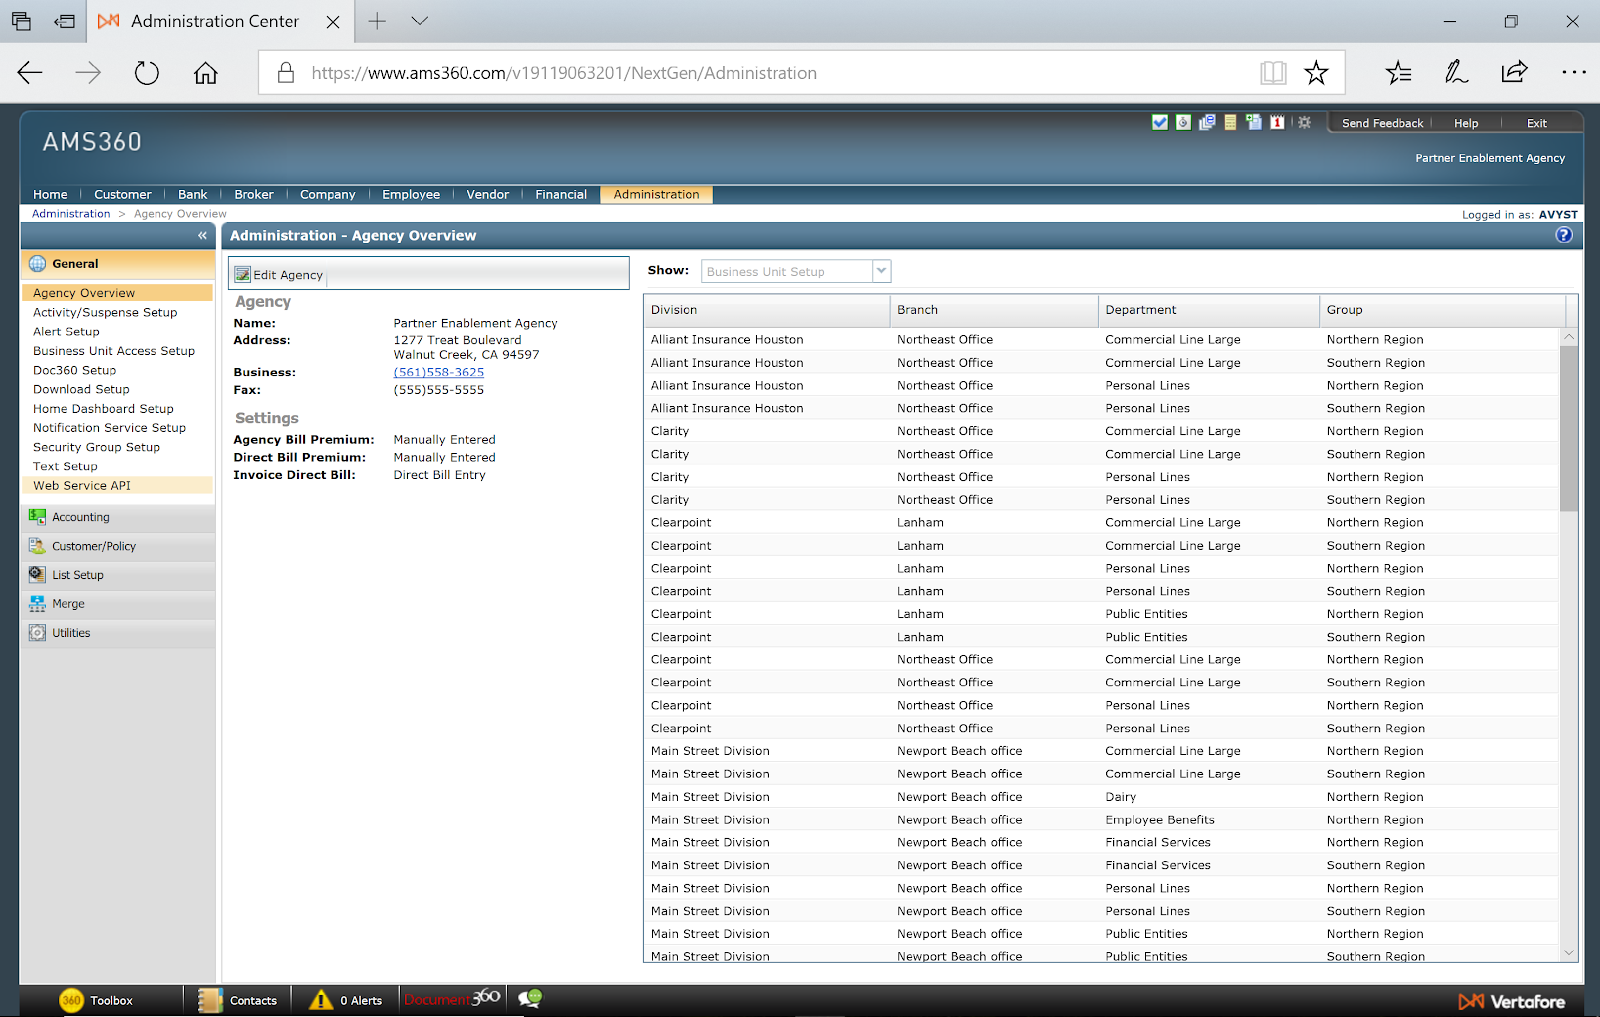The height and width of the screenshot is (1017, 1600).
Task: Click the Customer/Policy section icon
Action: click(x=37, y=546)
